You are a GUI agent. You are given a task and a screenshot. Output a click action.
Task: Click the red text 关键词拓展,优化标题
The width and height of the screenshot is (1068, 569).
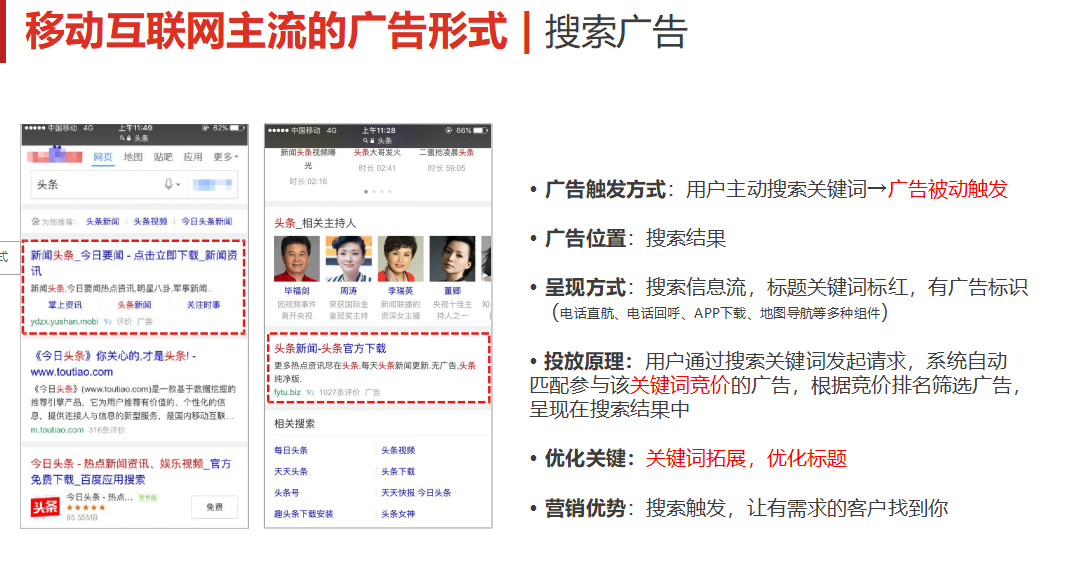pos(746,459)
